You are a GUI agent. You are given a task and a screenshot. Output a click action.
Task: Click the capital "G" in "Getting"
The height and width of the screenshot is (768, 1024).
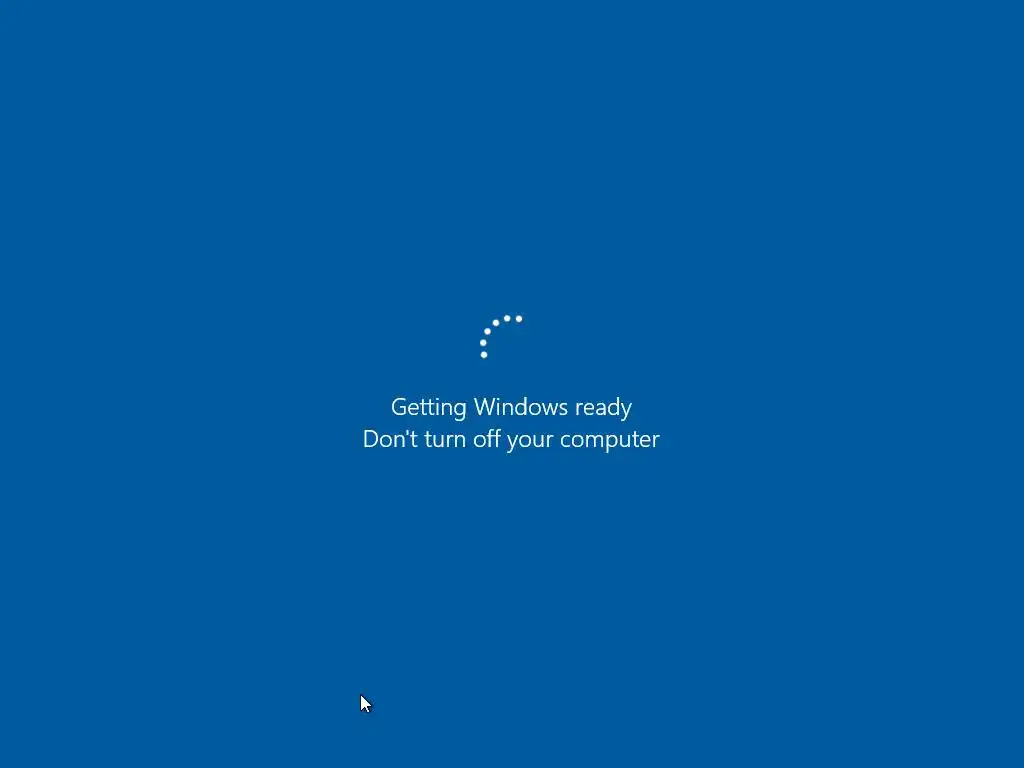coord(398,407)
